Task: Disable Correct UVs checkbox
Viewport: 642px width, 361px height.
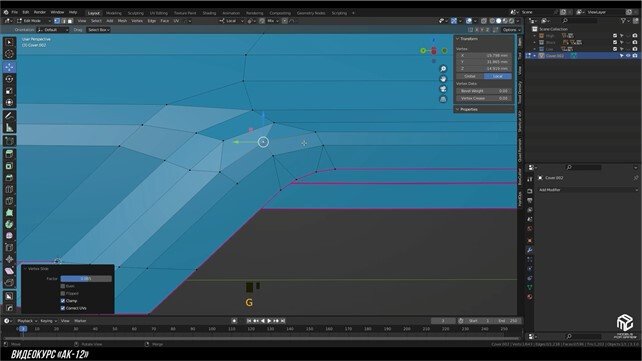Action: pos(63,308)
